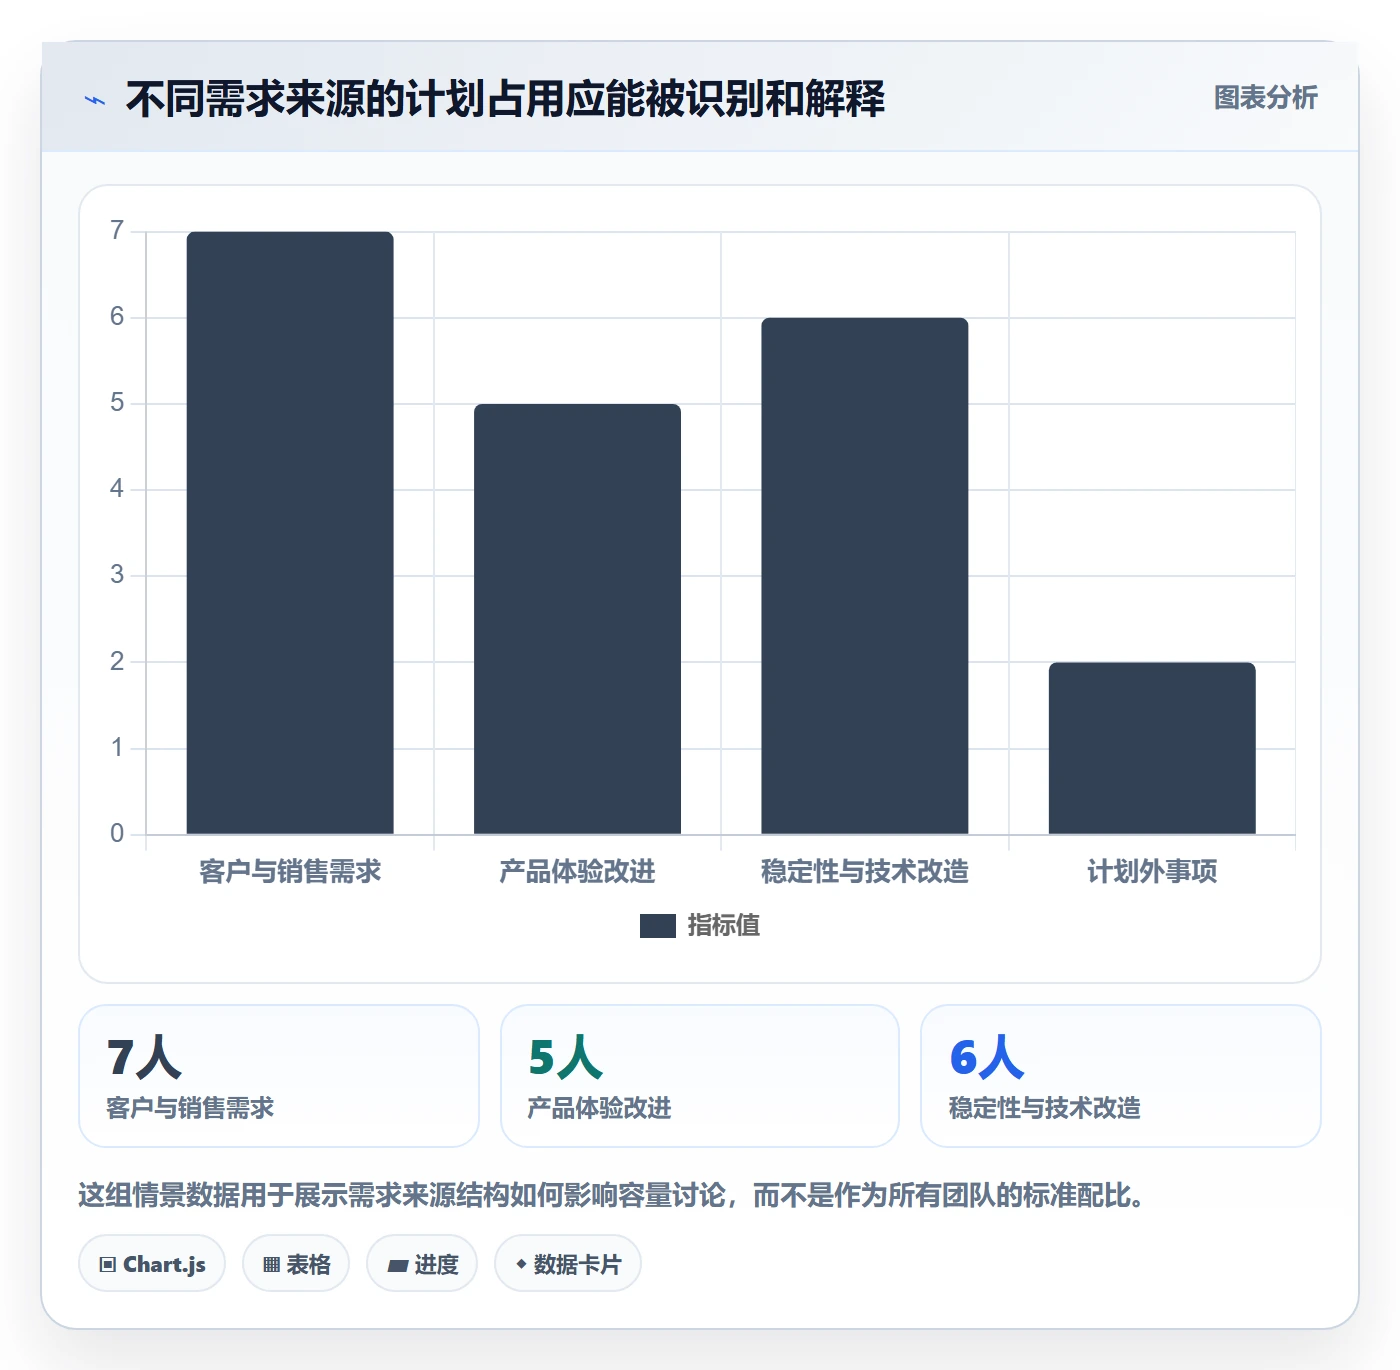Image resolution: width=1400 pixels, height=1370 pixels.
Task: Click the diamond icon in 数据卡片 chip
Action: coord(521,1264)
